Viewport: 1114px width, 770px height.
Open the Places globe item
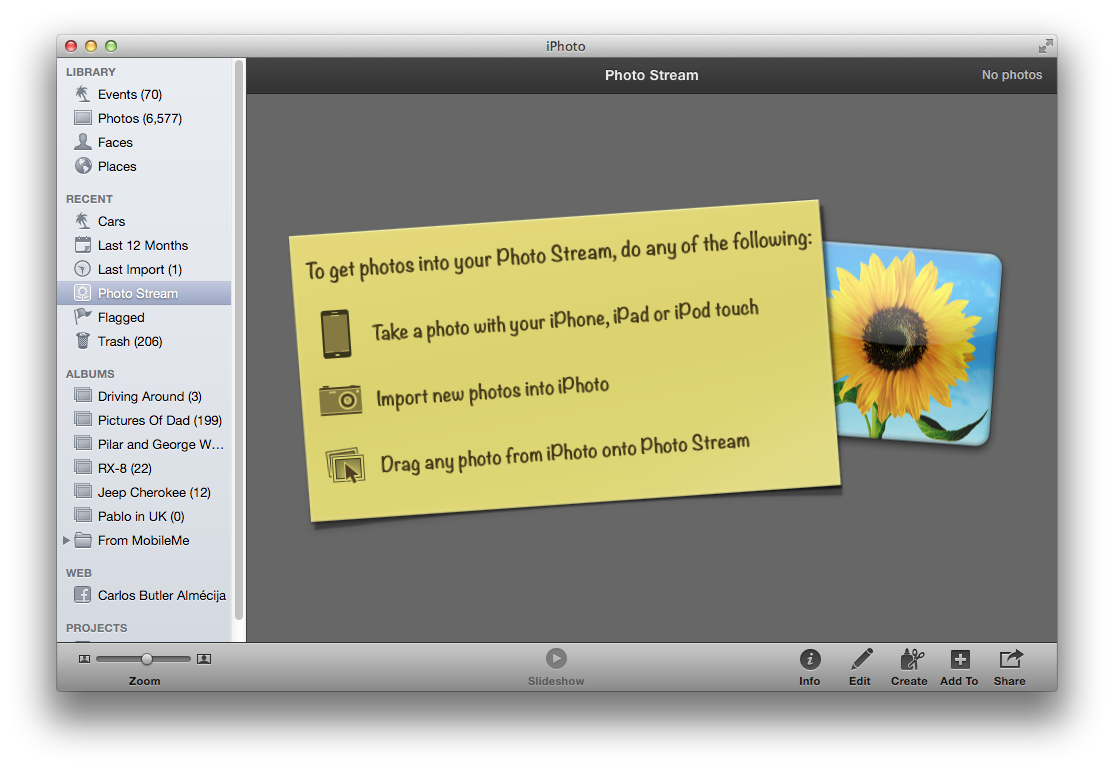(144, 166)
